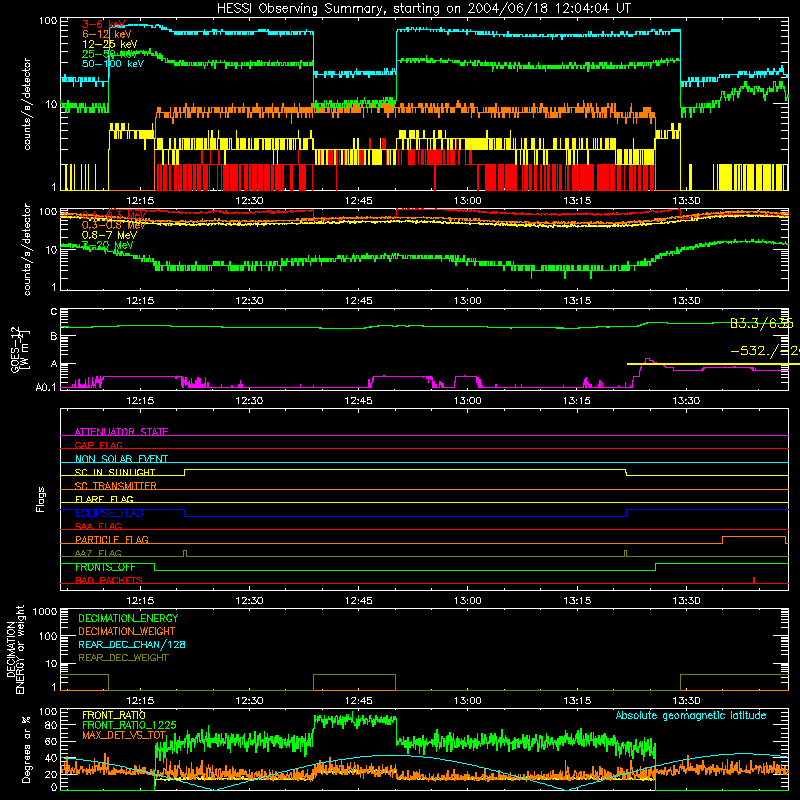
Task: Select the FRONT_RATIO_1225 legend label
Action: pos(130,725)
